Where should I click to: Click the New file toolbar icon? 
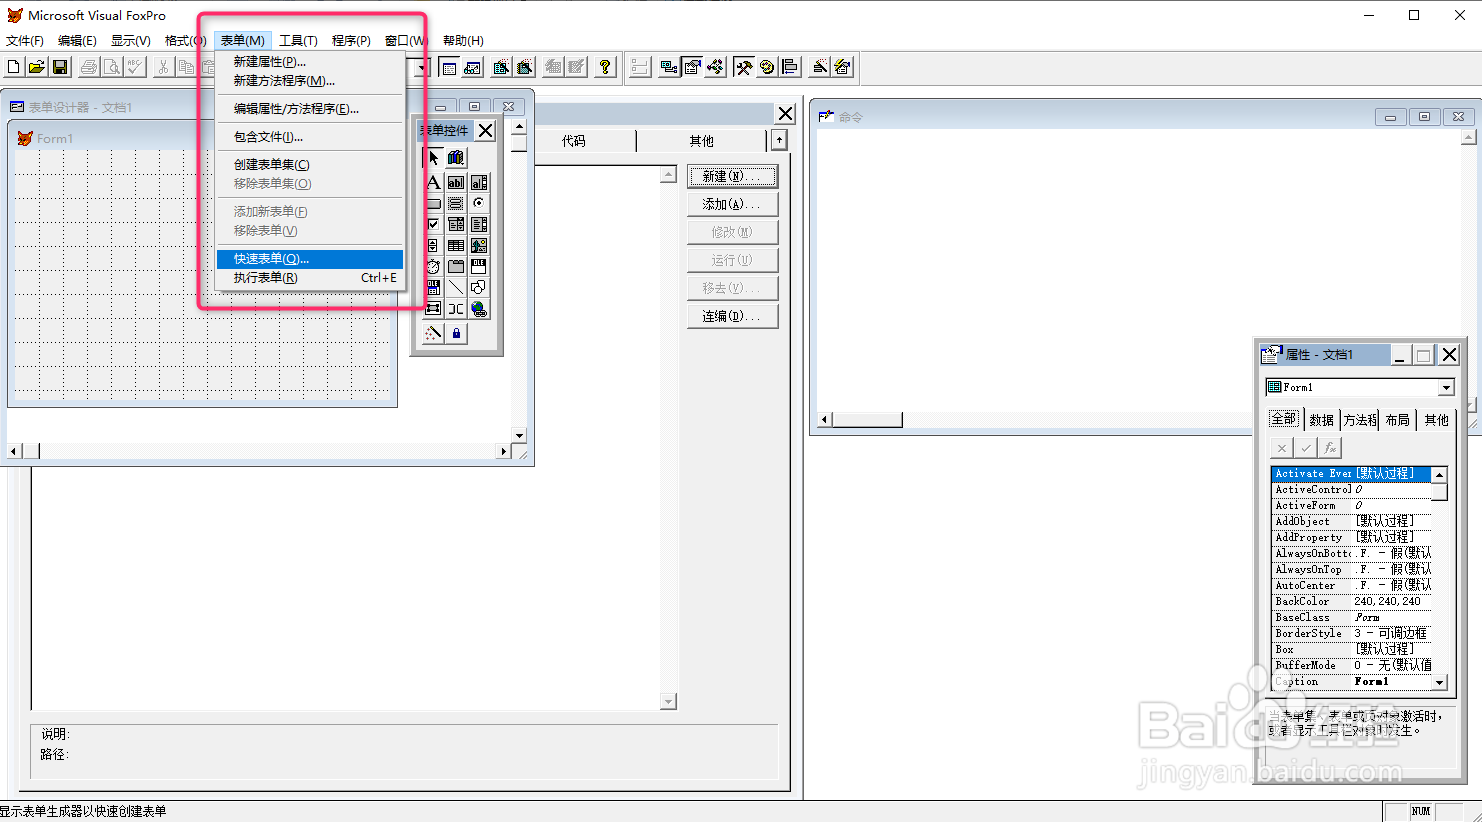[13, 67]
